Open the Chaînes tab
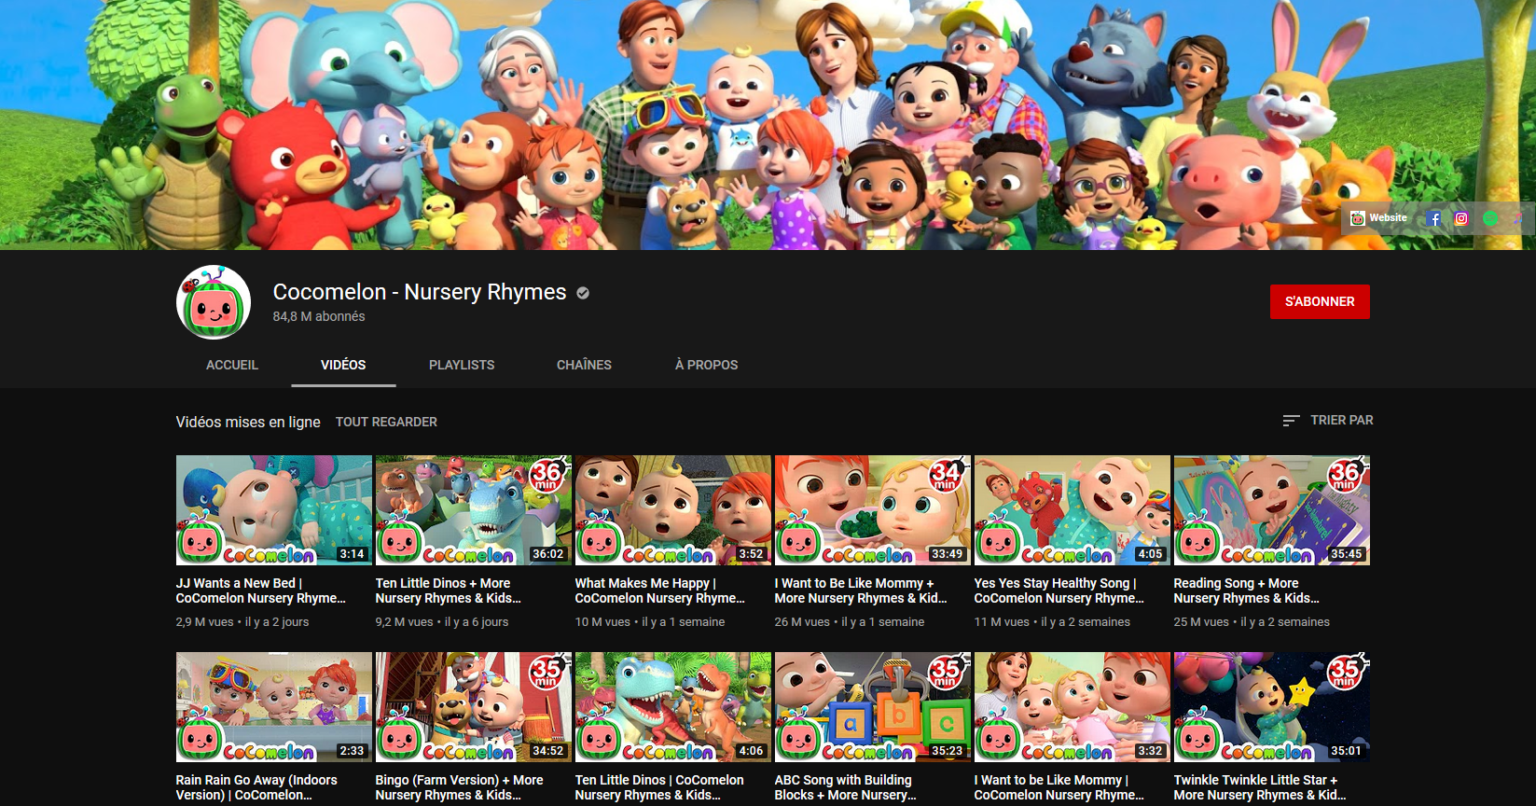This screenshot has width=1536, height=806. tap(584, 365)
